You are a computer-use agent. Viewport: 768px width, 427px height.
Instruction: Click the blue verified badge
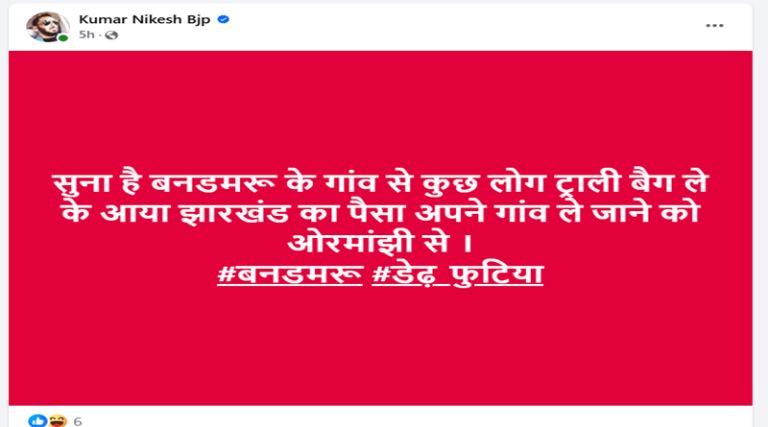[x=223, y=19]
